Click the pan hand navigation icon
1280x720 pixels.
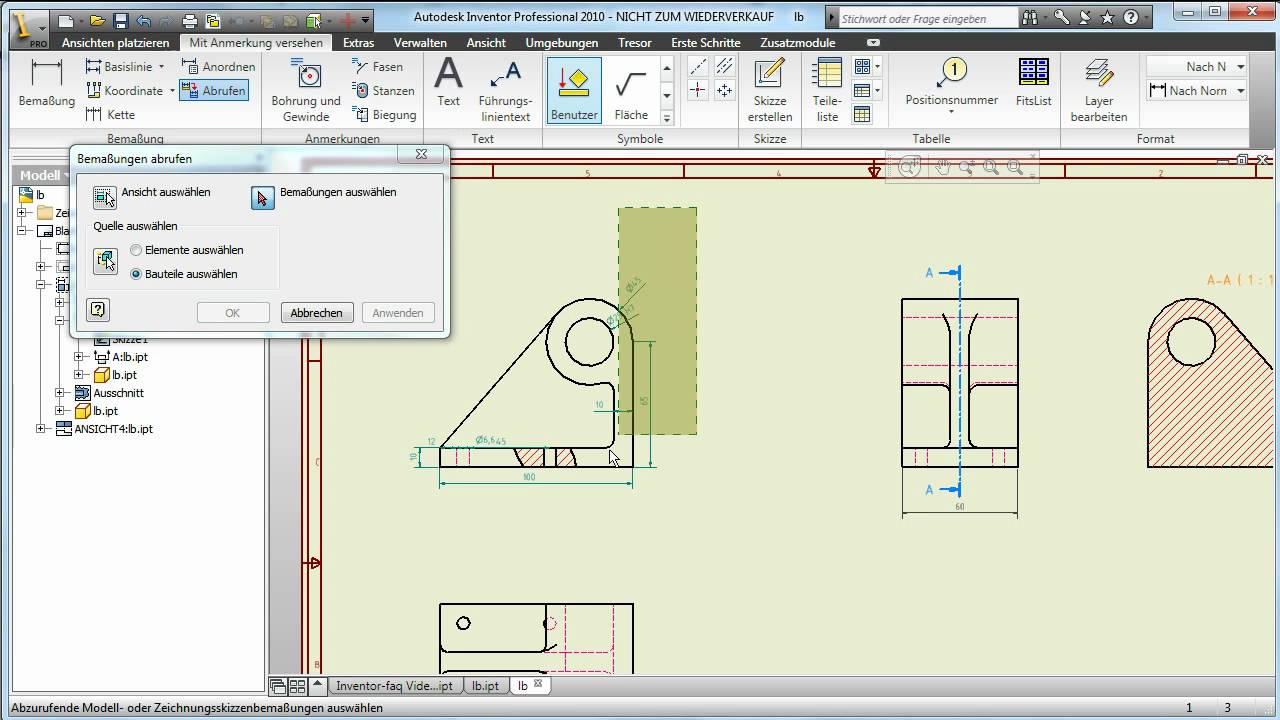(941, 168)
